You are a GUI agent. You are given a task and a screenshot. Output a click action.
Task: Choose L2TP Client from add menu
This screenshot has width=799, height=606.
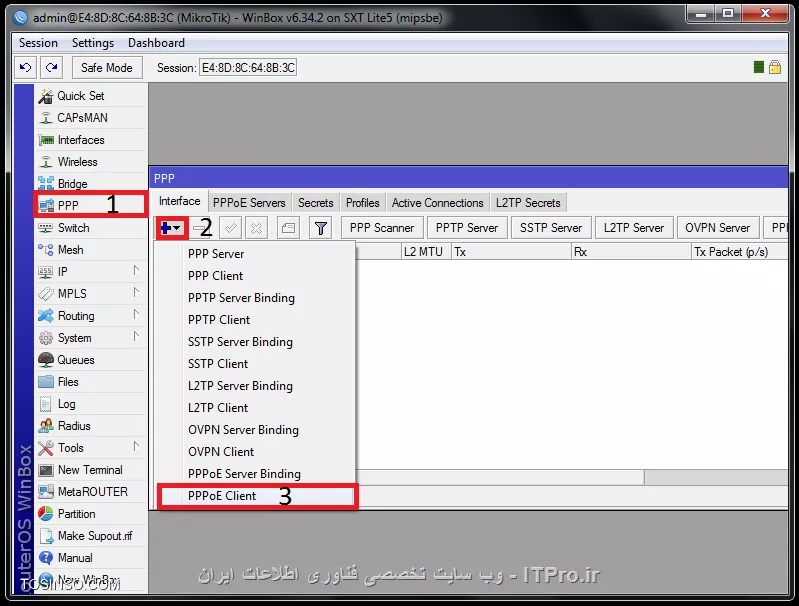click(x=255, y=408)
